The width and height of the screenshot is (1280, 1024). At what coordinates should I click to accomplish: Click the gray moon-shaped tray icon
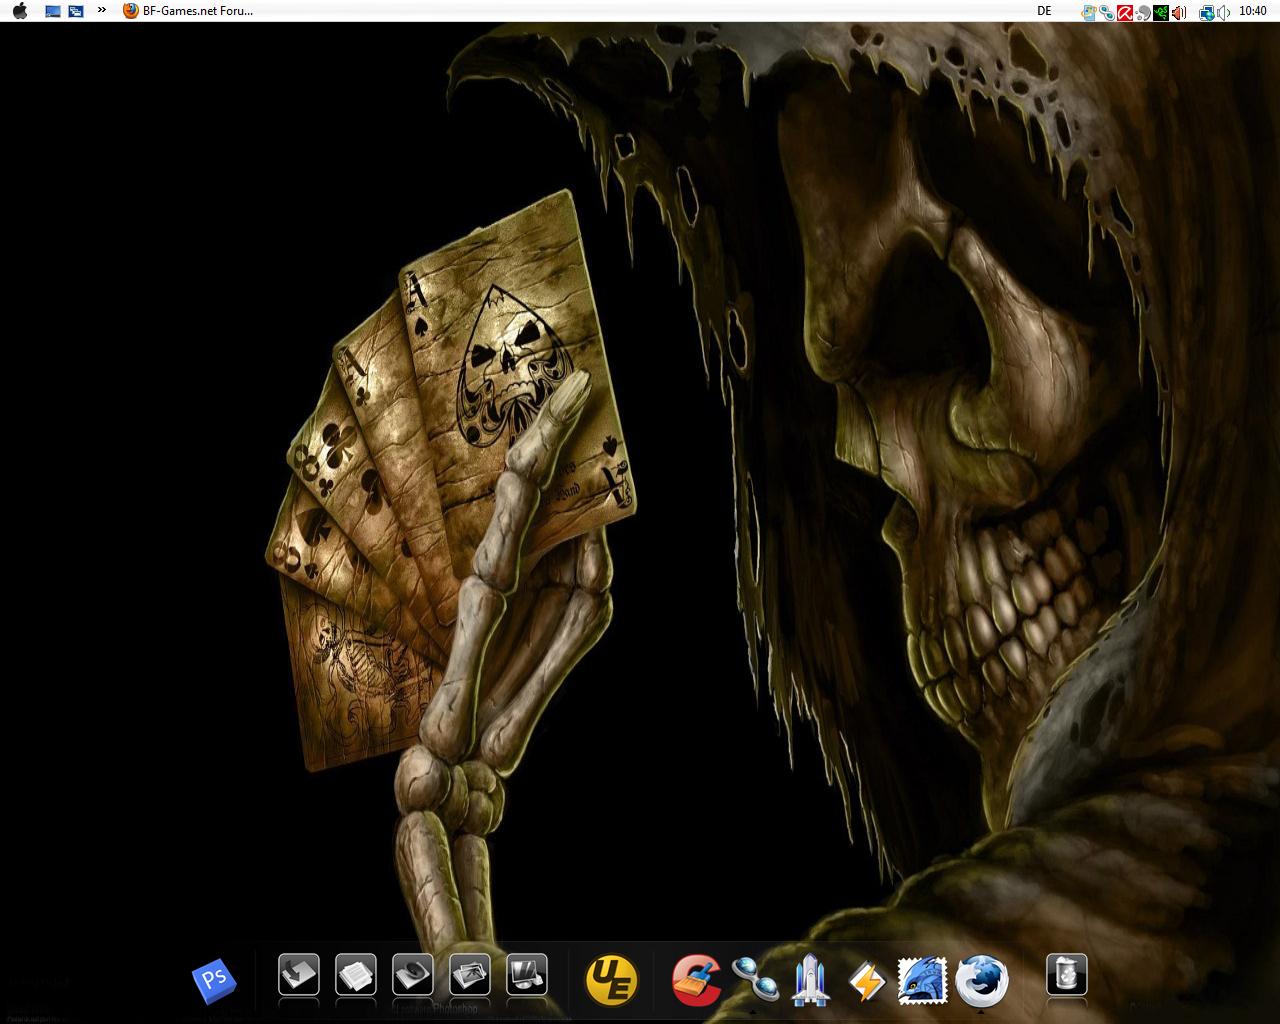[1143, 13]
